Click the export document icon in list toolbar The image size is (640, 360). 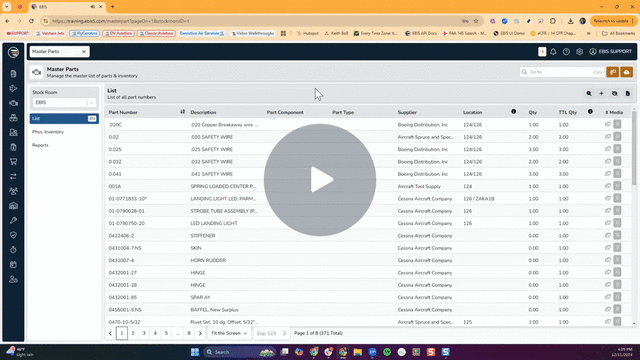(627, 93)
